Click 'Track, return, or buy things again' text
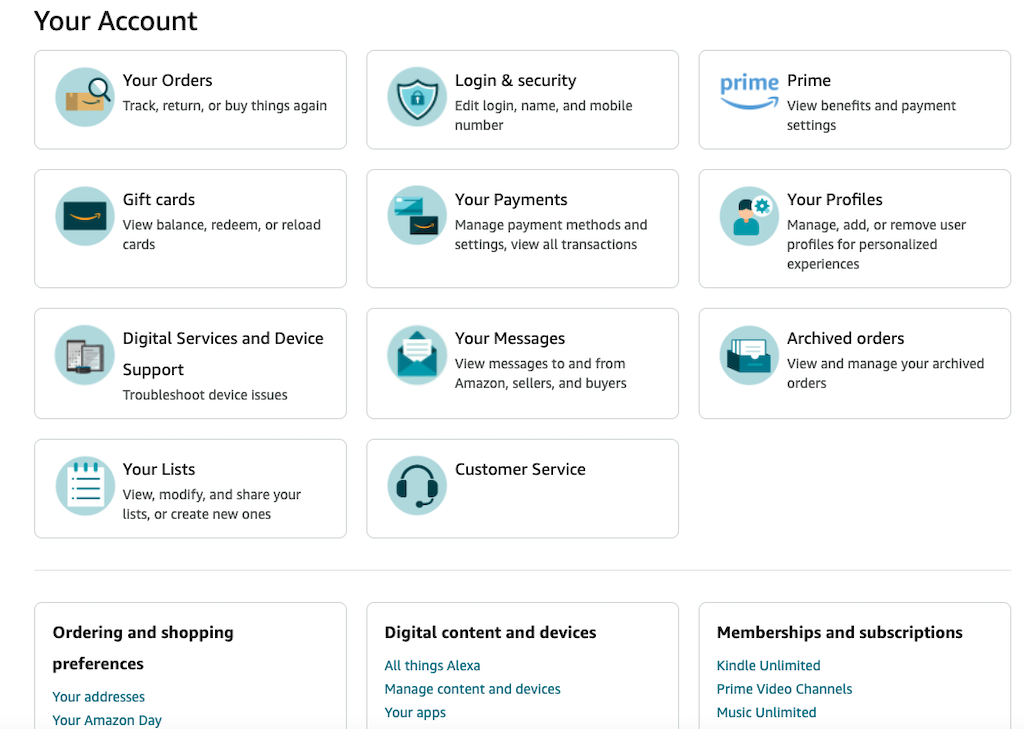This screenshot has height=729, width=1024. [x=225, y=106]
